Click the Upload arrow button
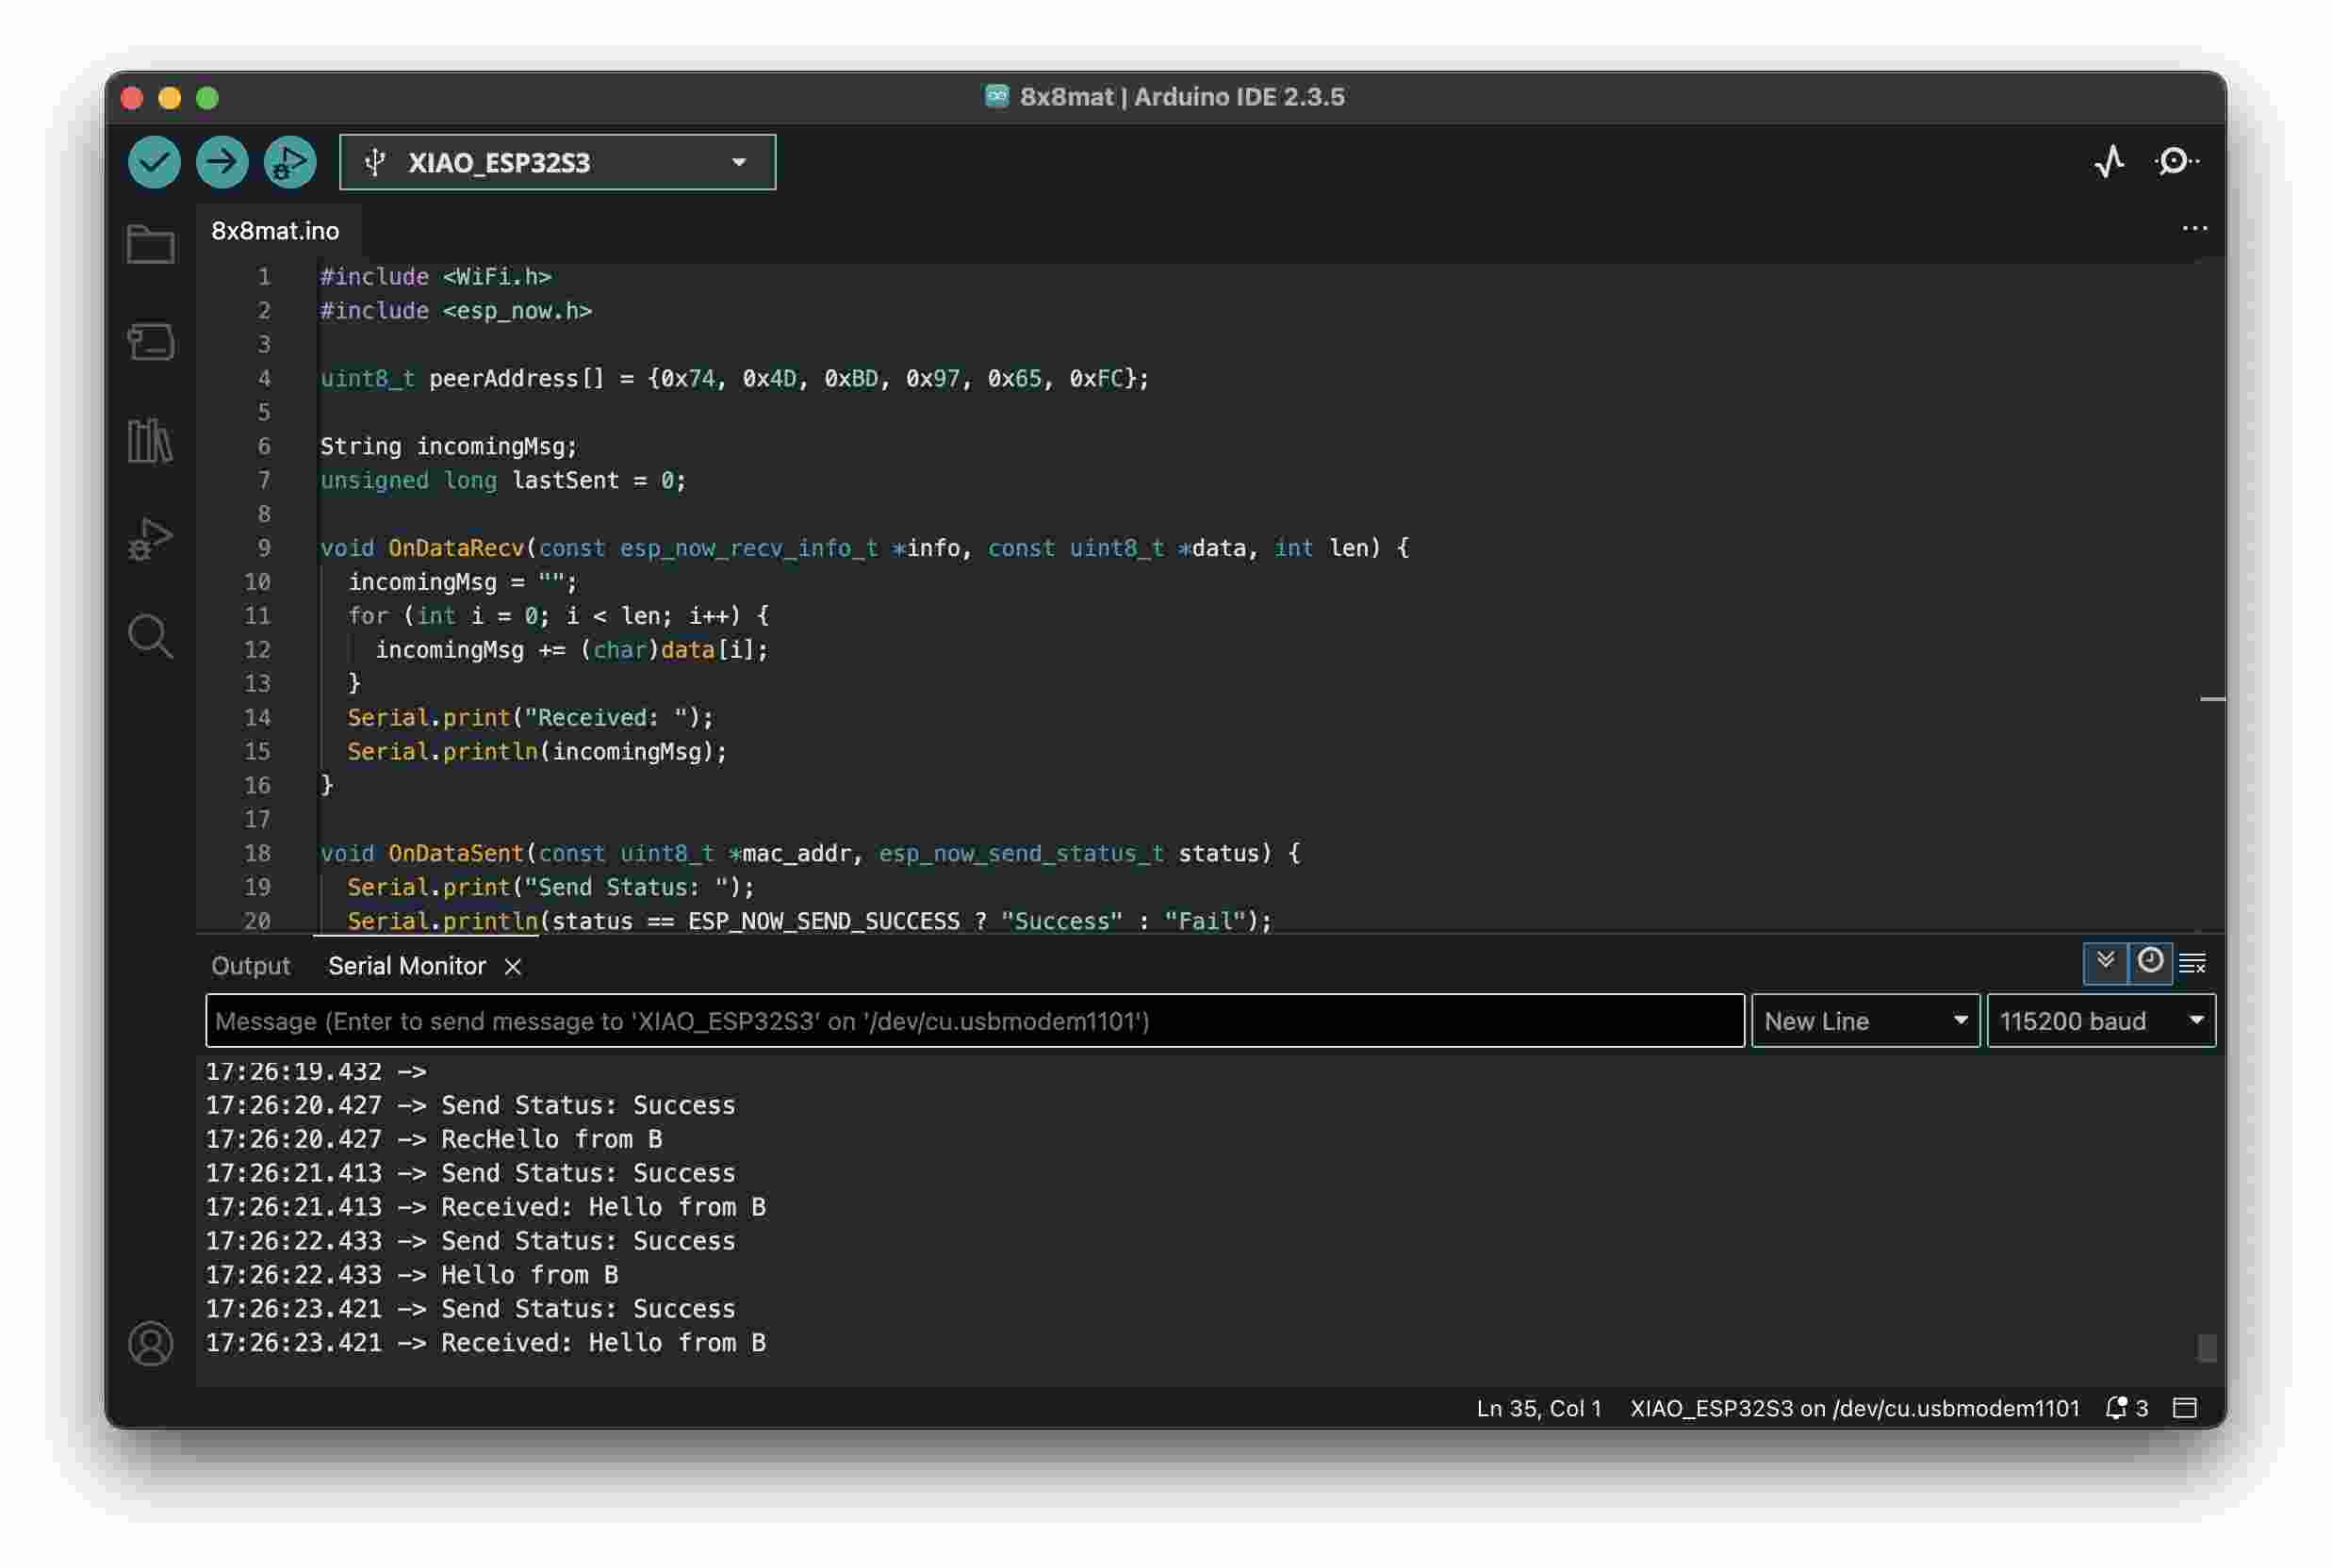Image resolution: width=2332 pixels, height=1568 pixels. pos(222,162)
